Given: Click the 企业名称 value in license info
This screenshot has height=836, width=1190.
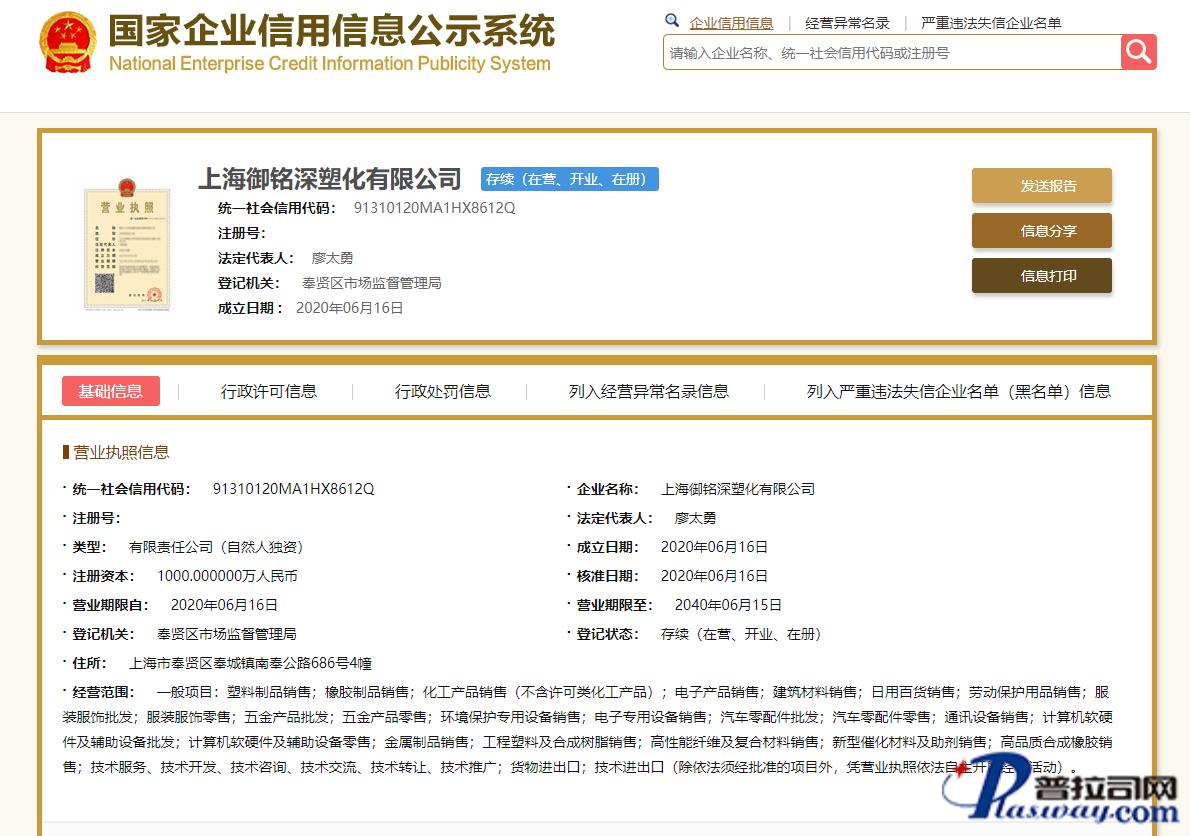Looking at the screenshot, I should pyautogui.click(x=738, y=489).
